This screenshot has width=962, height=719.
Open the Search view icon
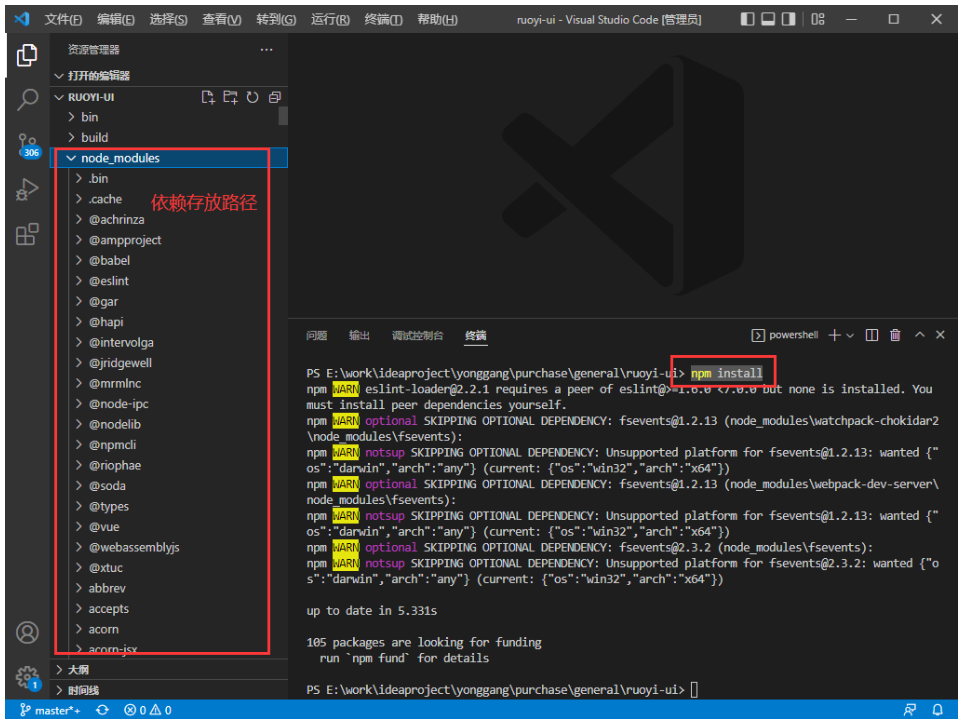click(27, 99)
